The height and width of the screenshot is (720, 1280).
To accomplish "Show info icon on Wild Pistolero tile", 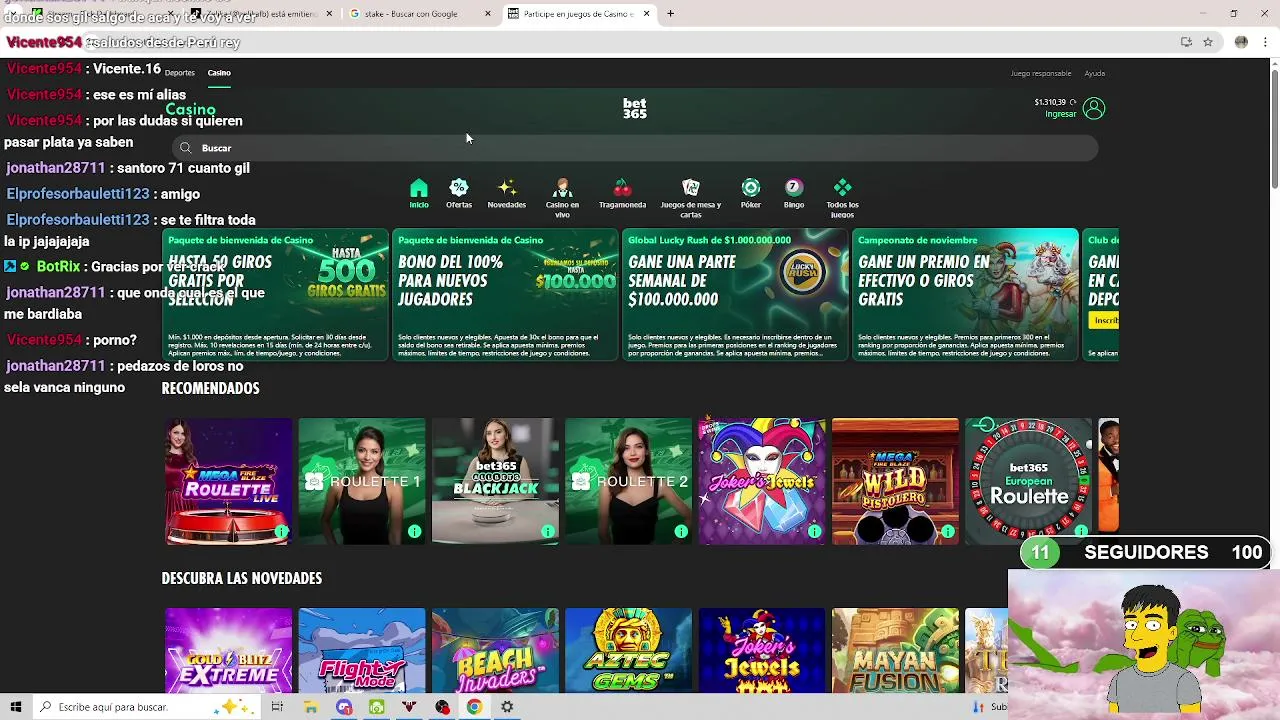I will (947, 532).
